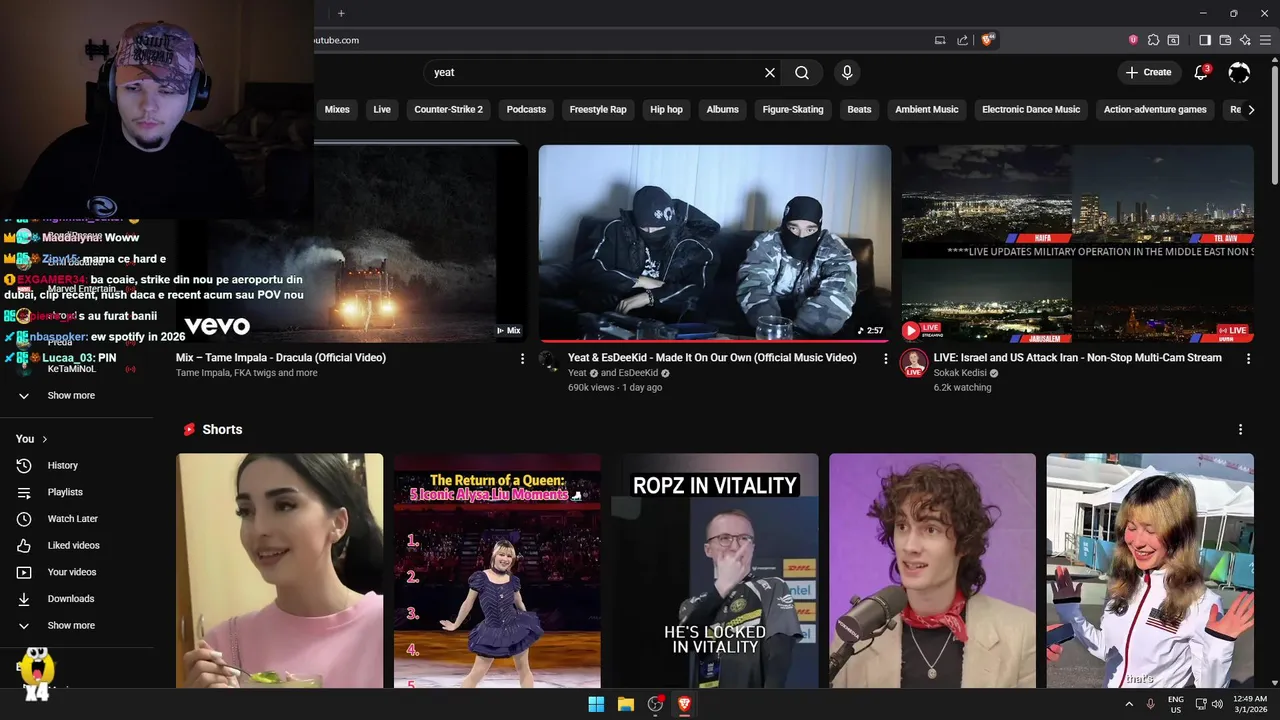
Task: Click the volume icon in system tray
Action: [1217, 704]
